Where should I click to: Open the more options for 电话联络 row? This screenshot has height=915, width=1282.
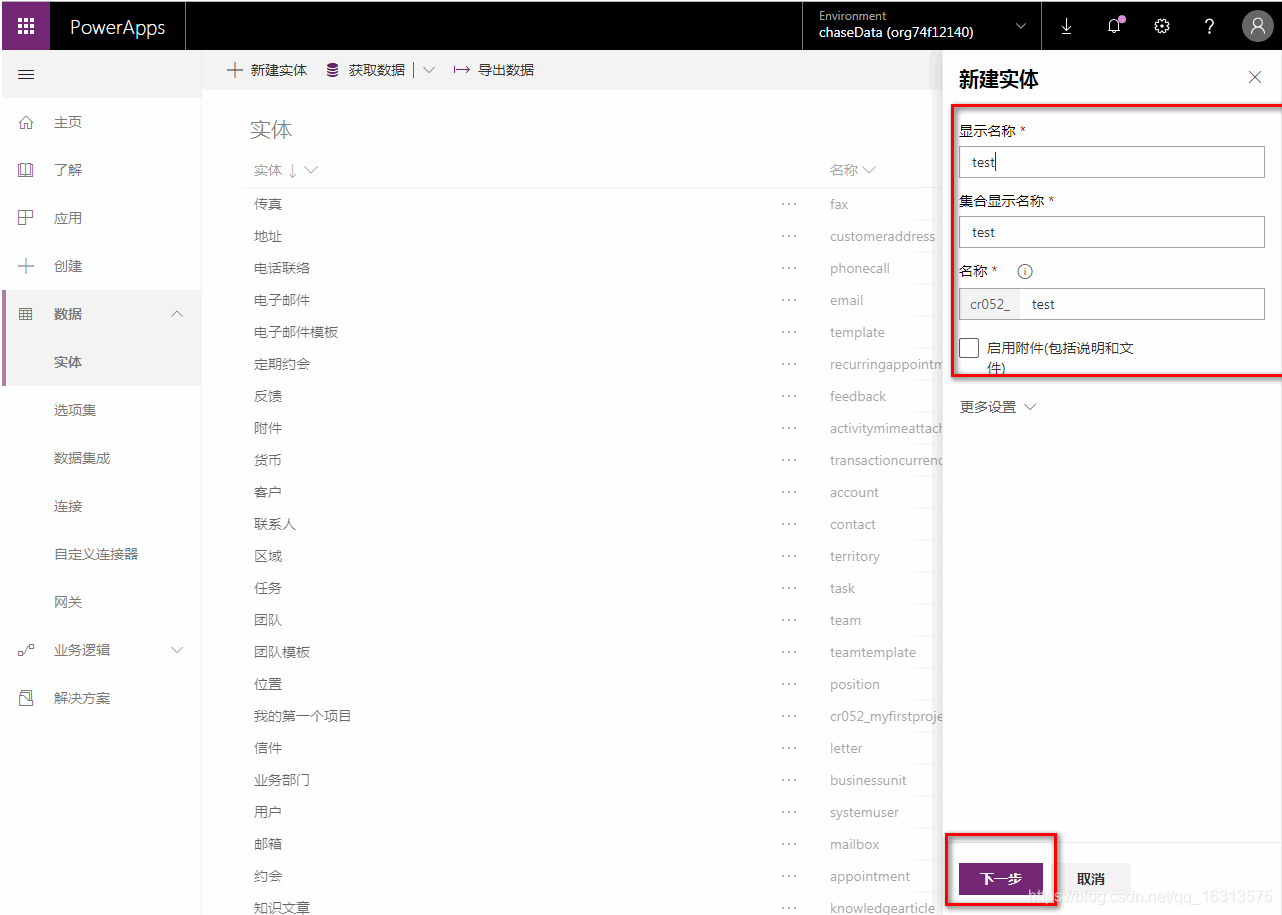coord(789,268)
